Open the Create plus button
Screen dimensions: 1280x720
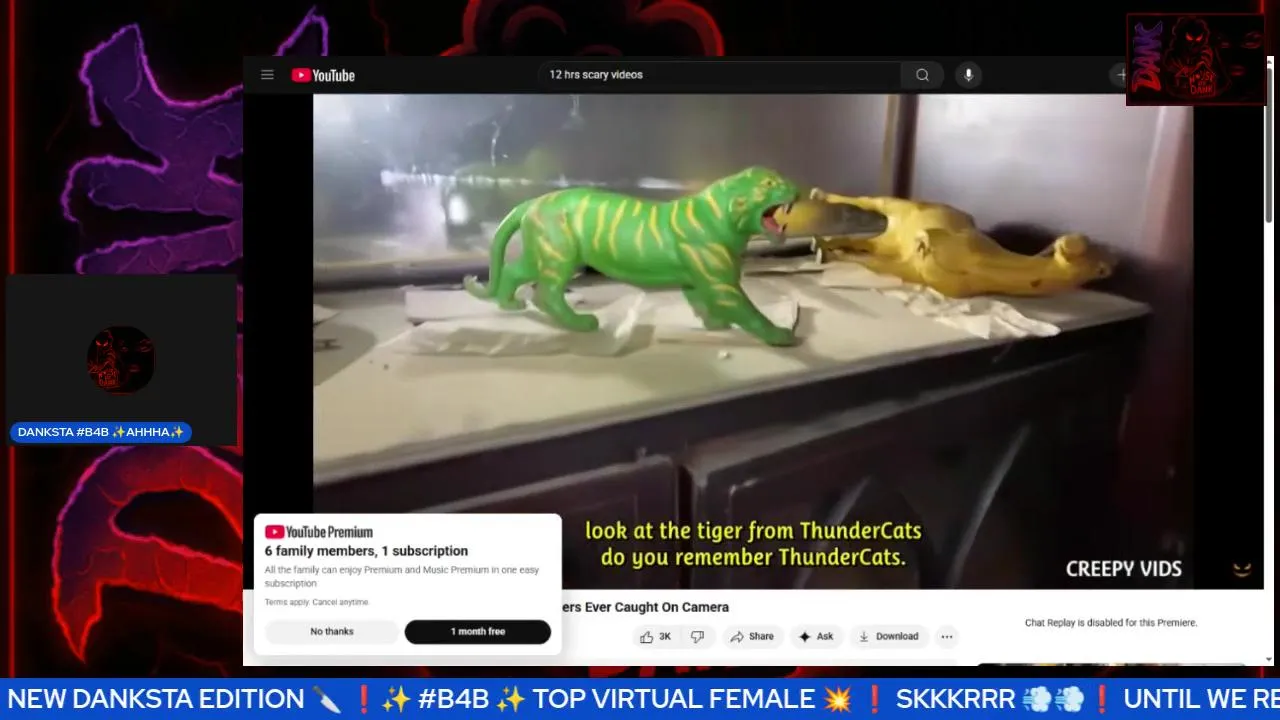click(x=1120, y=75)
